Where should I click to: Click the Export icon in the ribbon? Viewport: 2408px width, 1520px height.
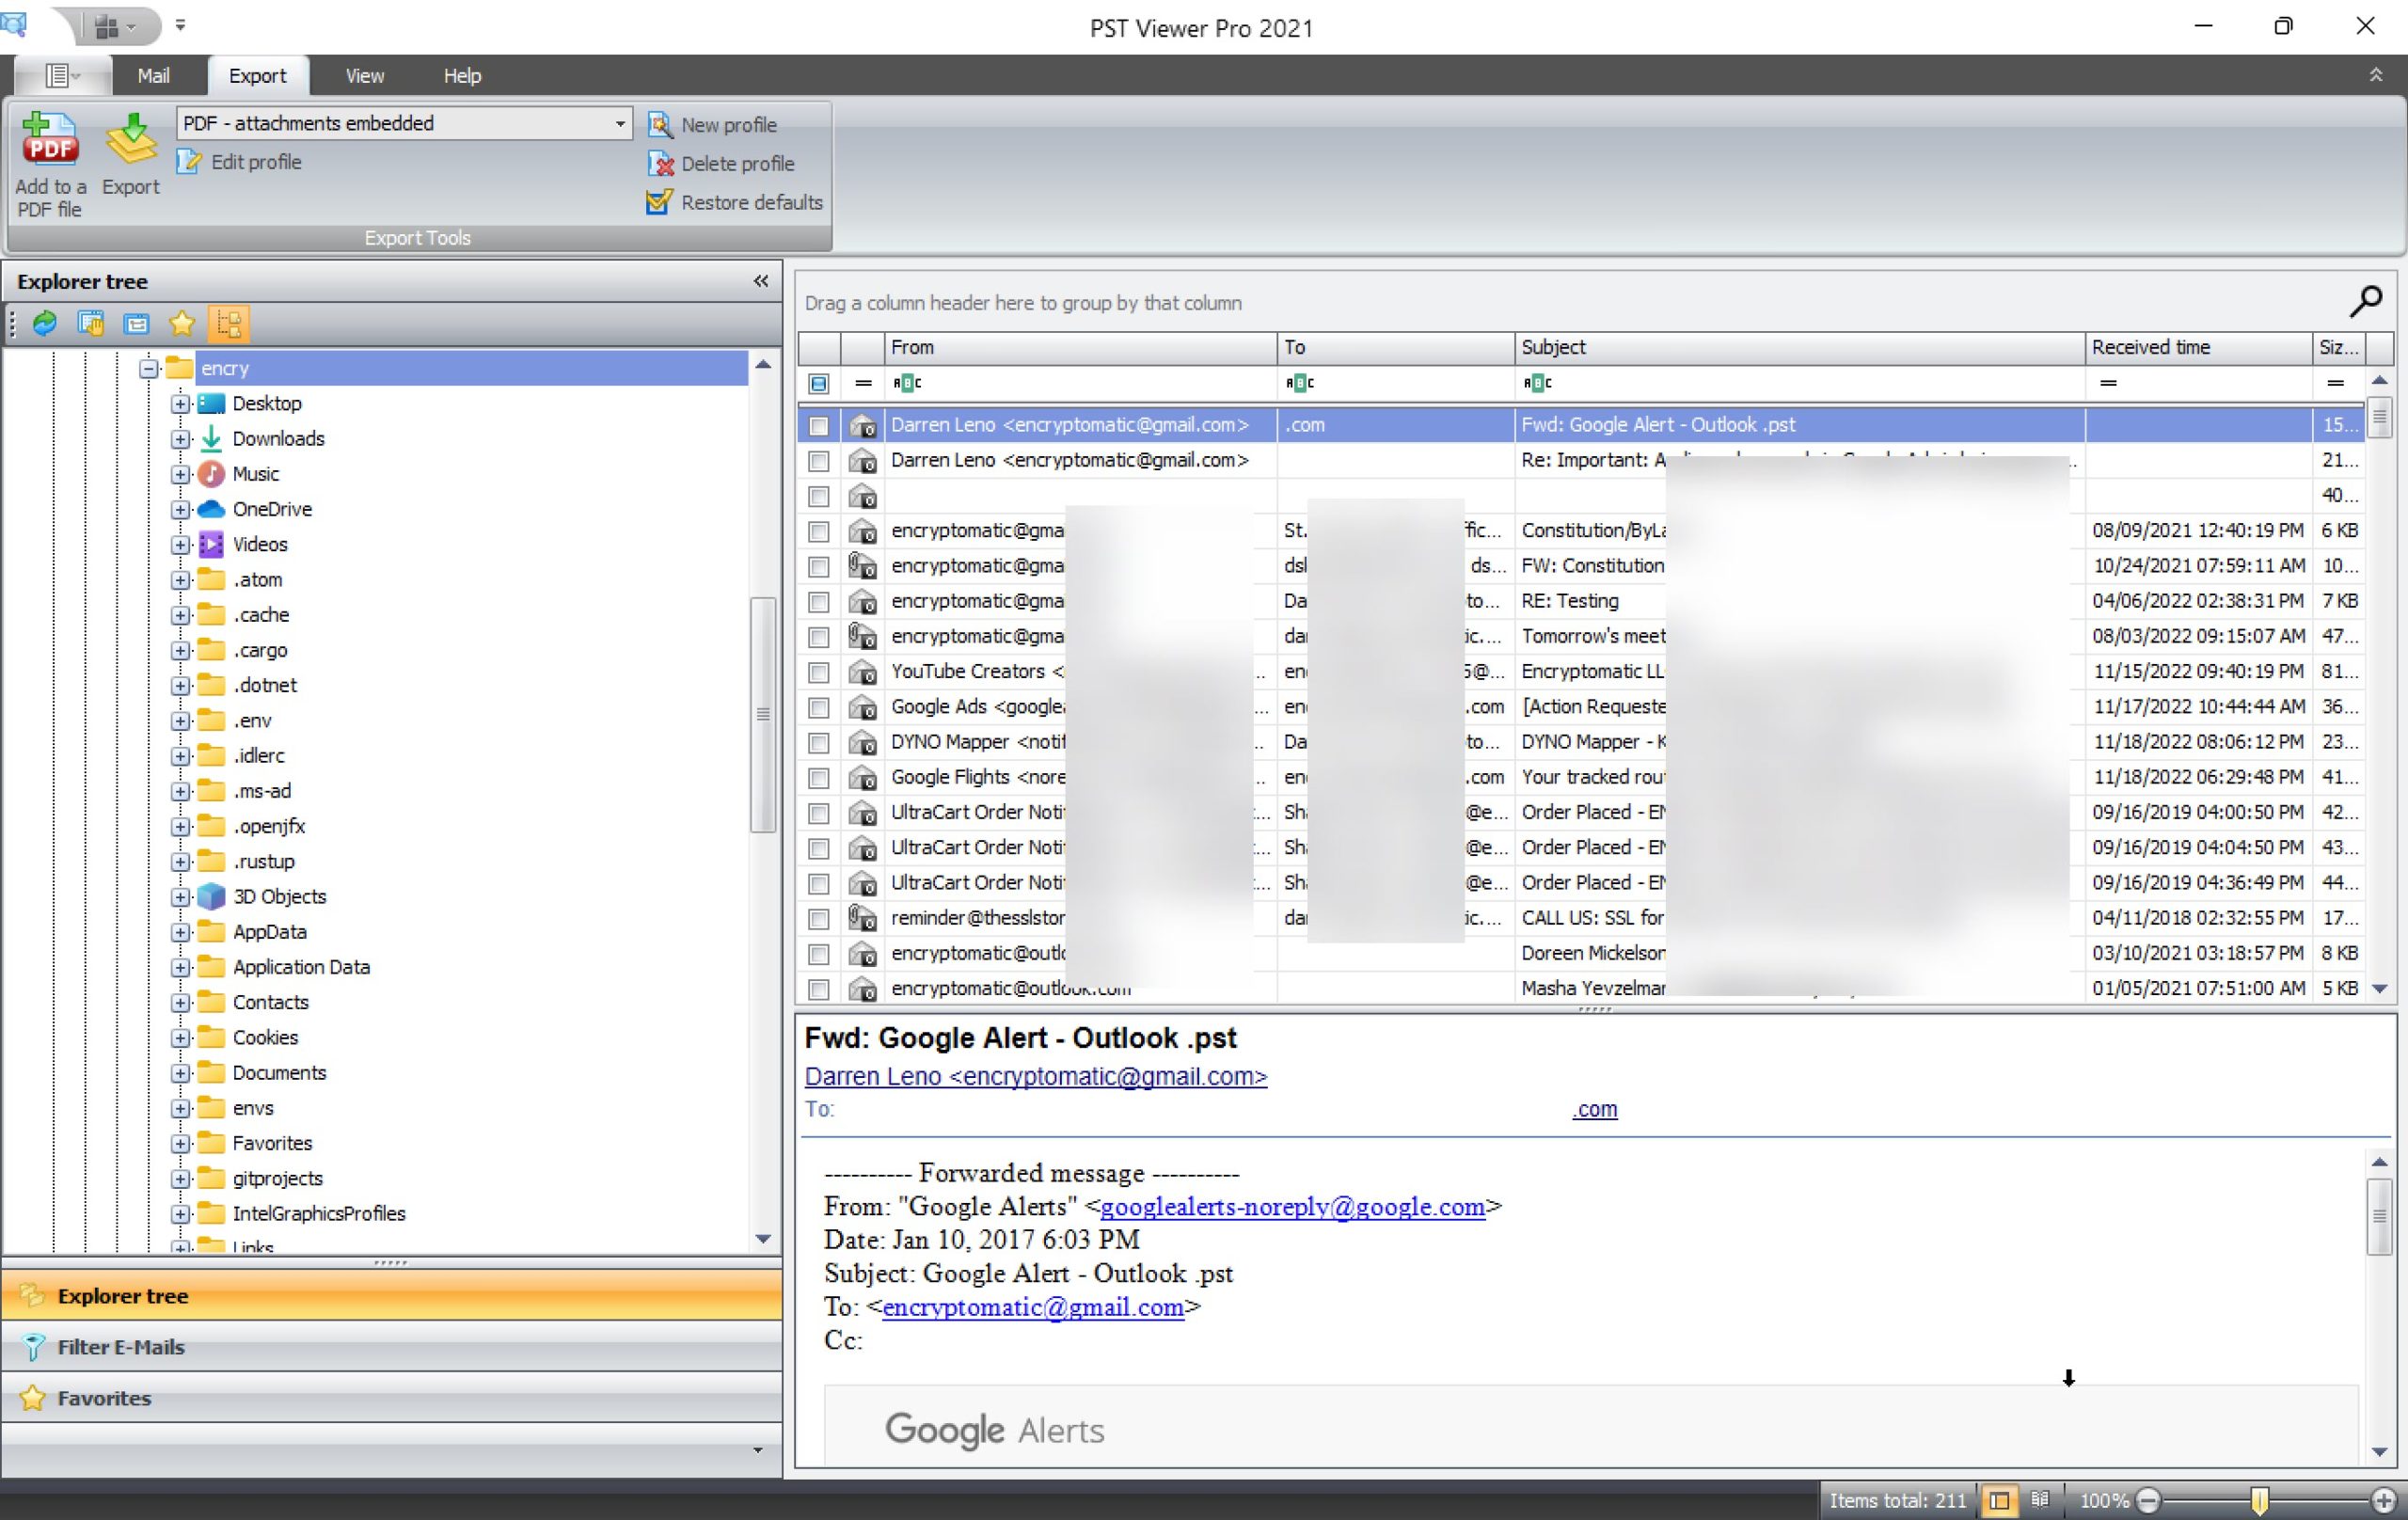coord(131,140)
